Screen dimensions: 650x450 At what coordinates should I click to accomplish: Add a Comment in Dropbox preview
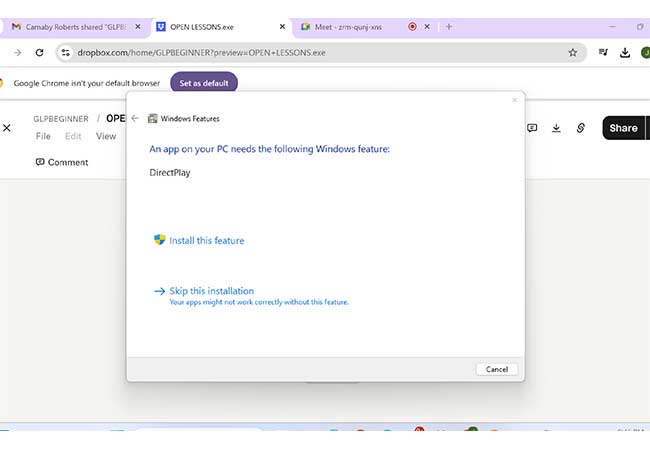click(x=62, y=162)
